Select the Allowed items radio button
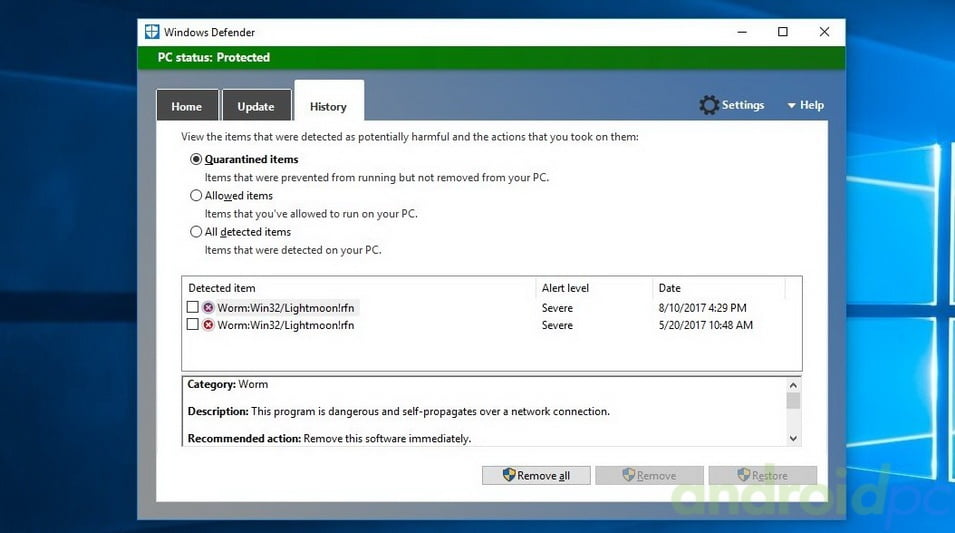The image size is (955, 533). (x=196, y=196)
